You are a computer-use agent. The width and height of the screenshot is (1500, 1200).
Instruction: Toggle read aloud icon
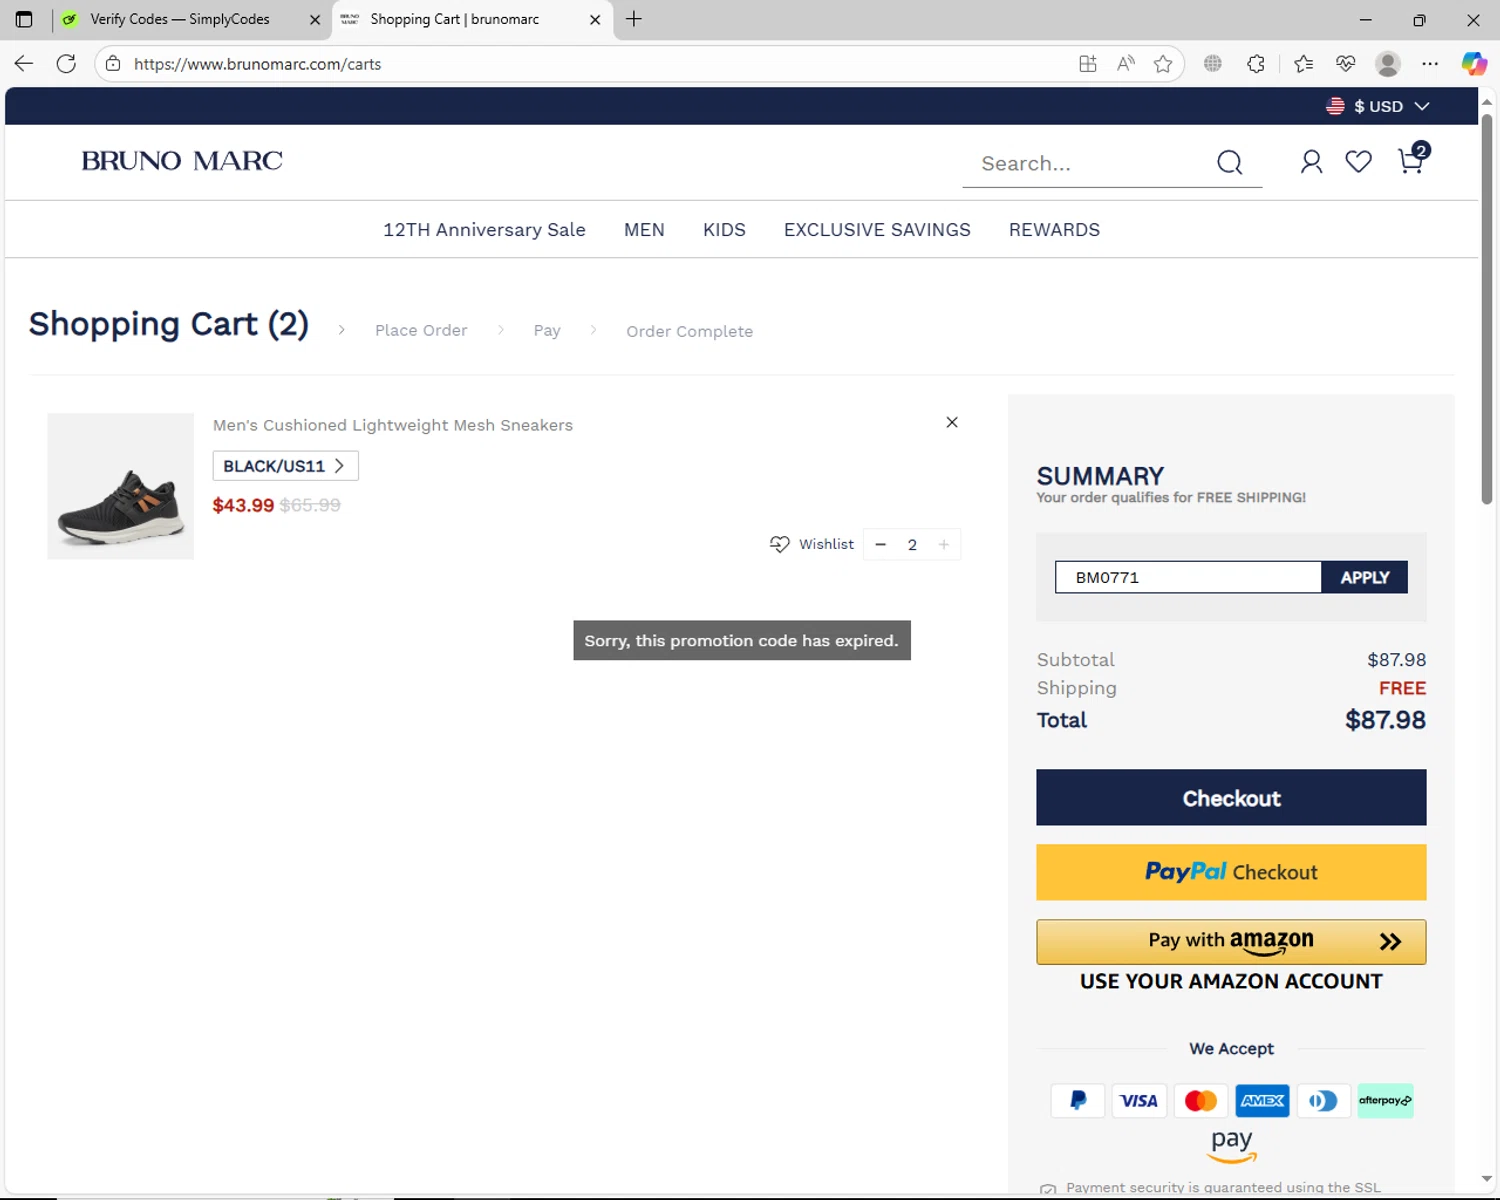(1126, 64)
